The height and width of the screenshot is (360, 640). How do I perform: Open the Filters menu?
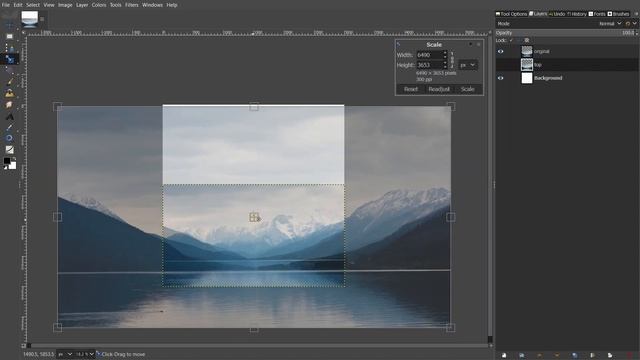[x=132, y=5]
